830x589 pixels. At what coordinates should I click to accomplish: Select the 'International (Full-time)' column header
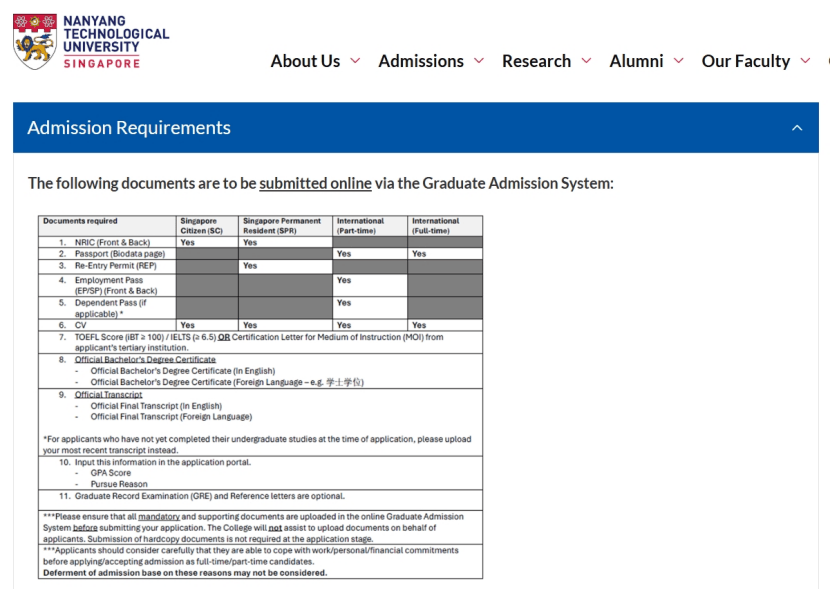436,225
